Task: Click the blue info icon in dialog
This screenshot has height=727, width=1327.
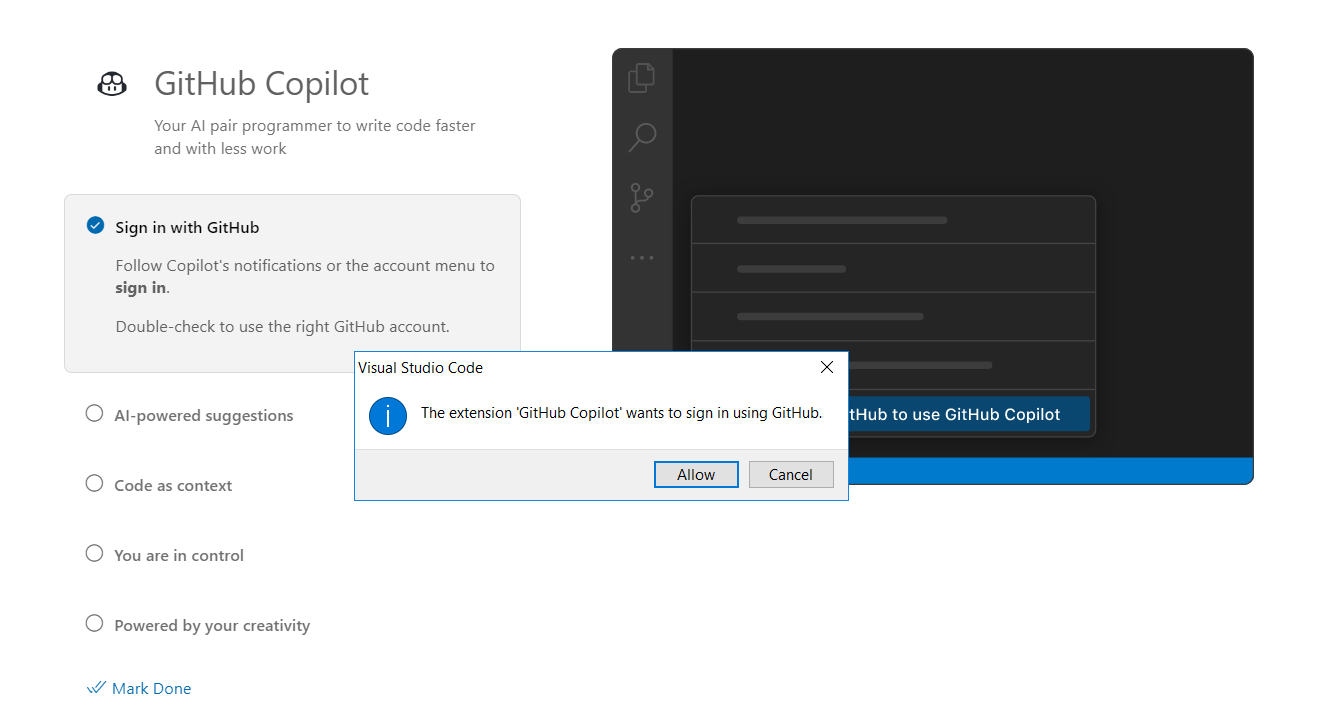Action: (x=388, y=415)
